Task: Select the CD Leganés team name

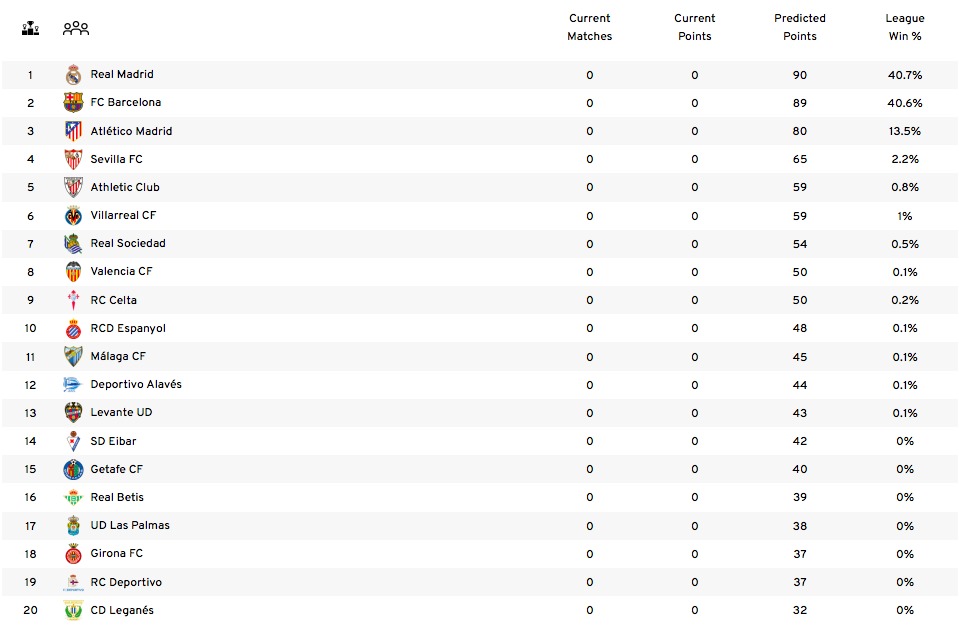Action: pos(122,610)
